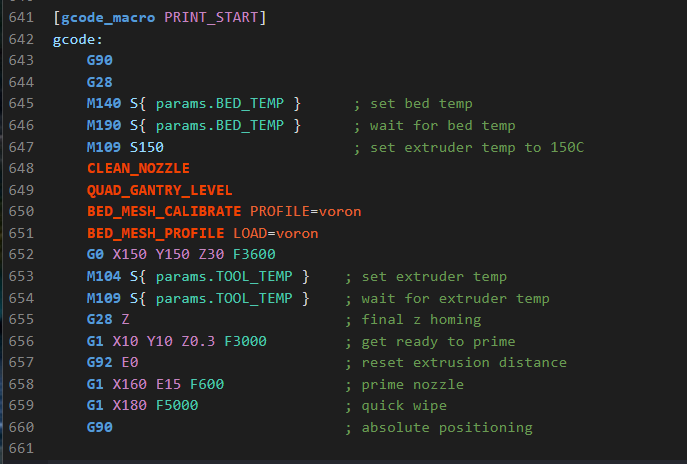Click the BED_MESH_PROFILE command

coord(156,234)
